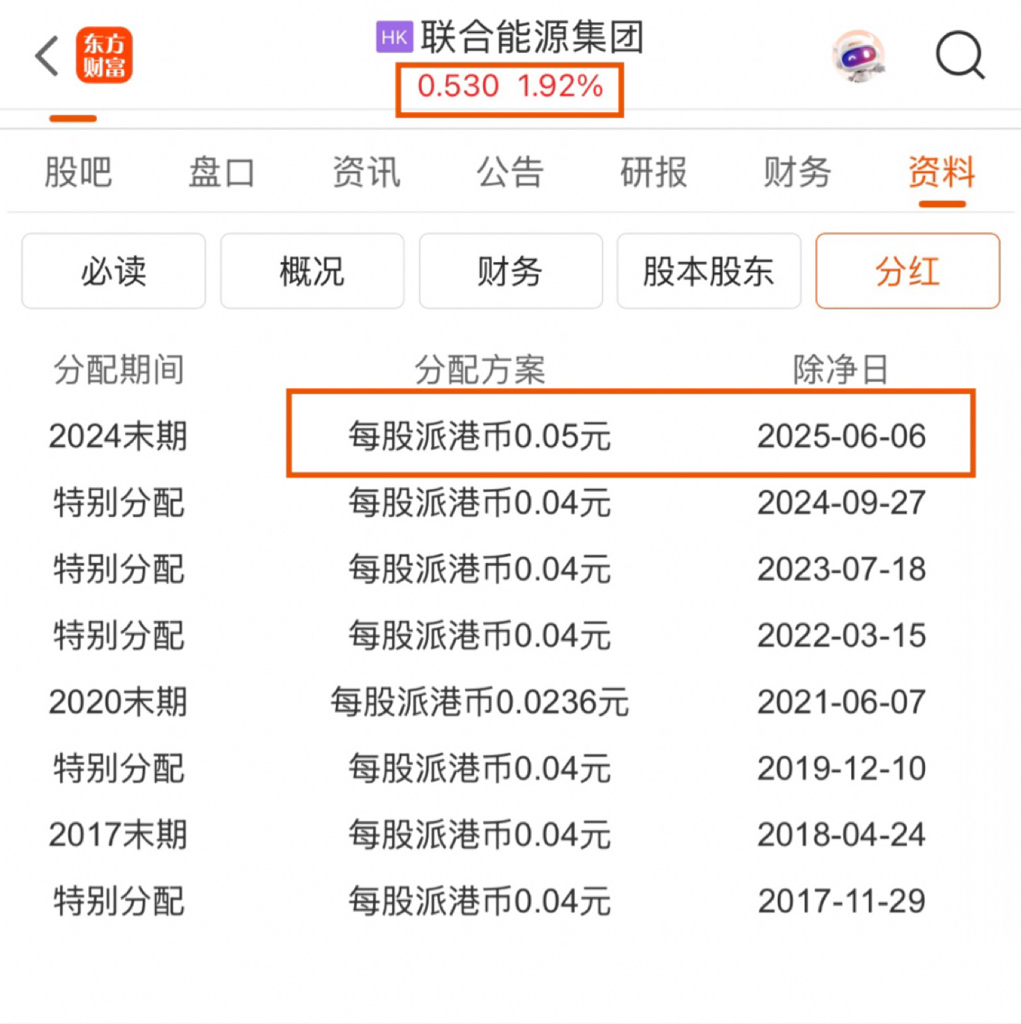Open the 股本股东 section button
Image resolution: width=1021 pixels, height=1024 pixels.
point(709,271)
